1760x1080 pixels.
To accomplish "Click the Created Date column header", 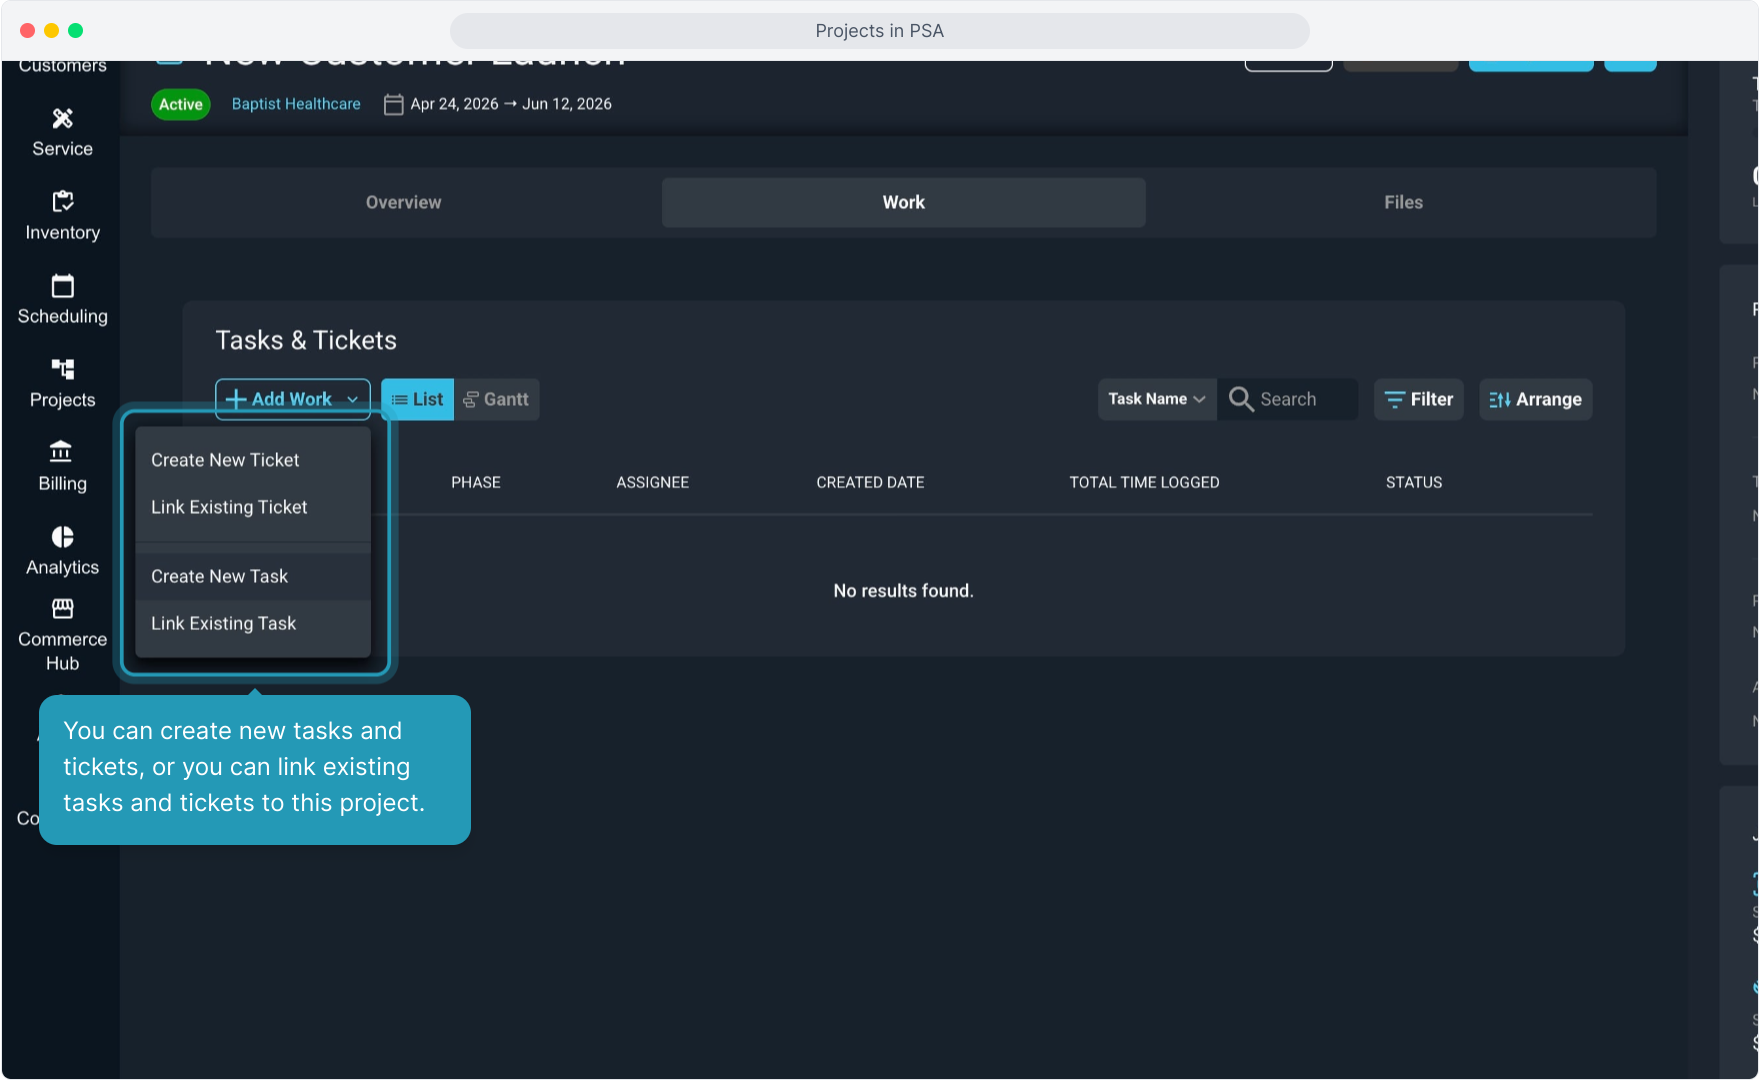I will [x=870, y=482].
